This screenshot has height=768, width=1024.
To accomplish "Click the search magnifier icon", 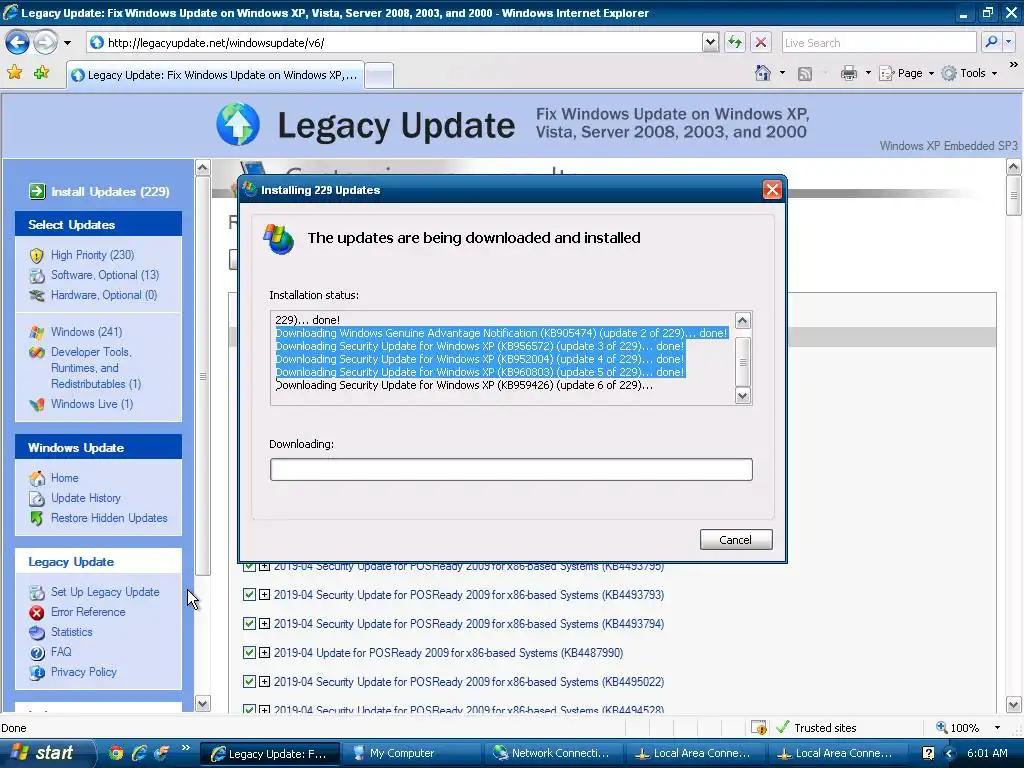I will click(991, 42).
